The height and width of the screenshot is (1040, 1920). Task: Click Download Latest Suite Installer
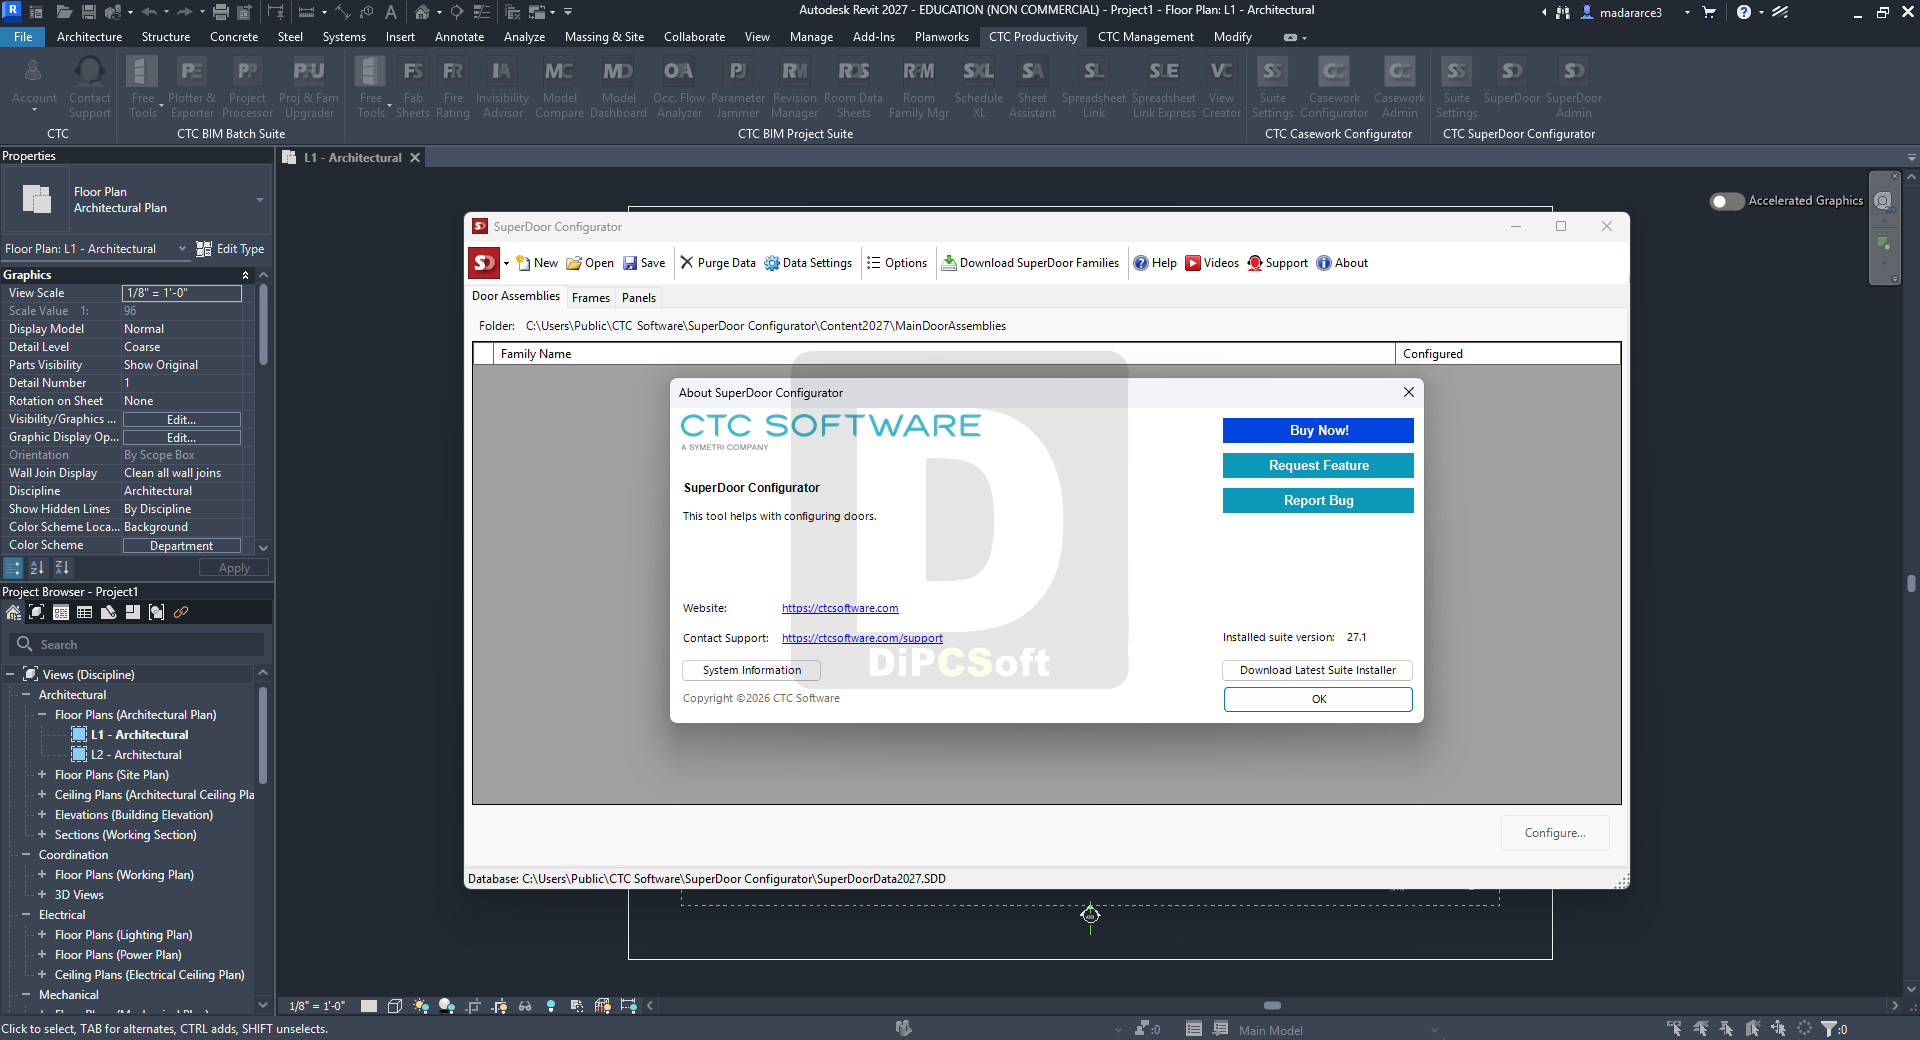1318,671
